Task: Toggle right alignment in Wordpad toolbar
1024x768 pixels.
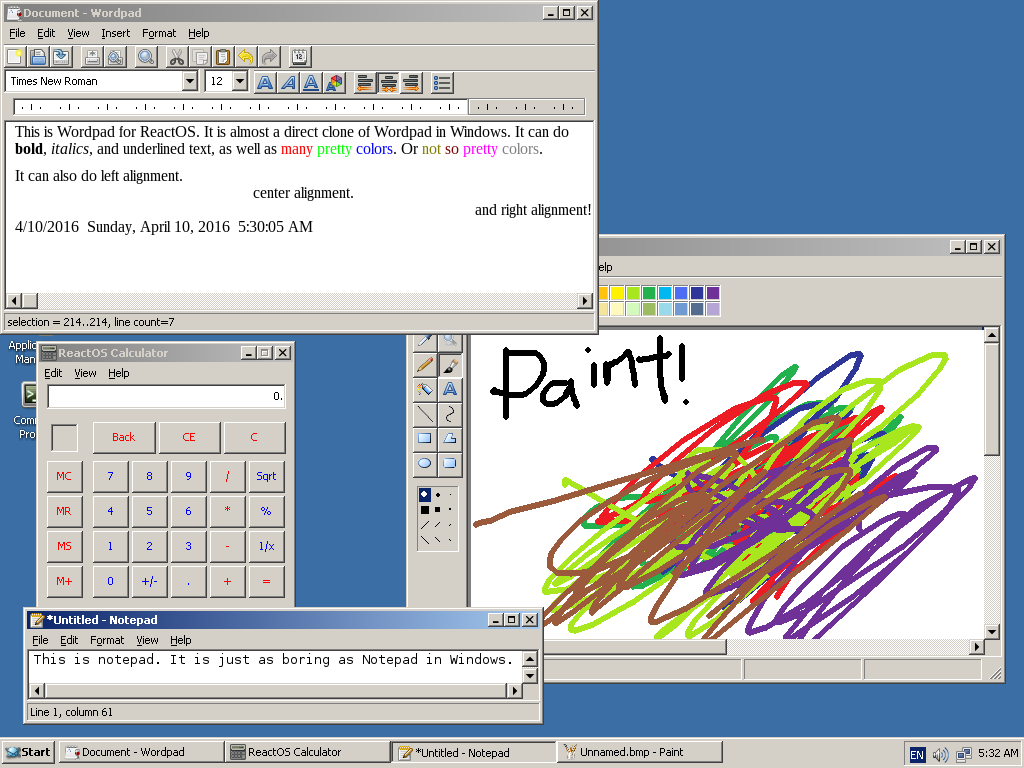Action: (411, 83)
